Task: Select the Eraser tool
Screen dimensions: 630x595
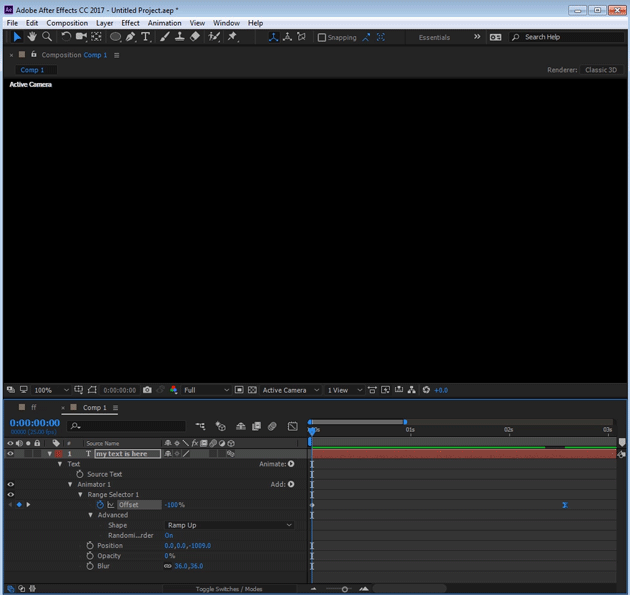Action: pyautogui.click(x=195, y=37)
